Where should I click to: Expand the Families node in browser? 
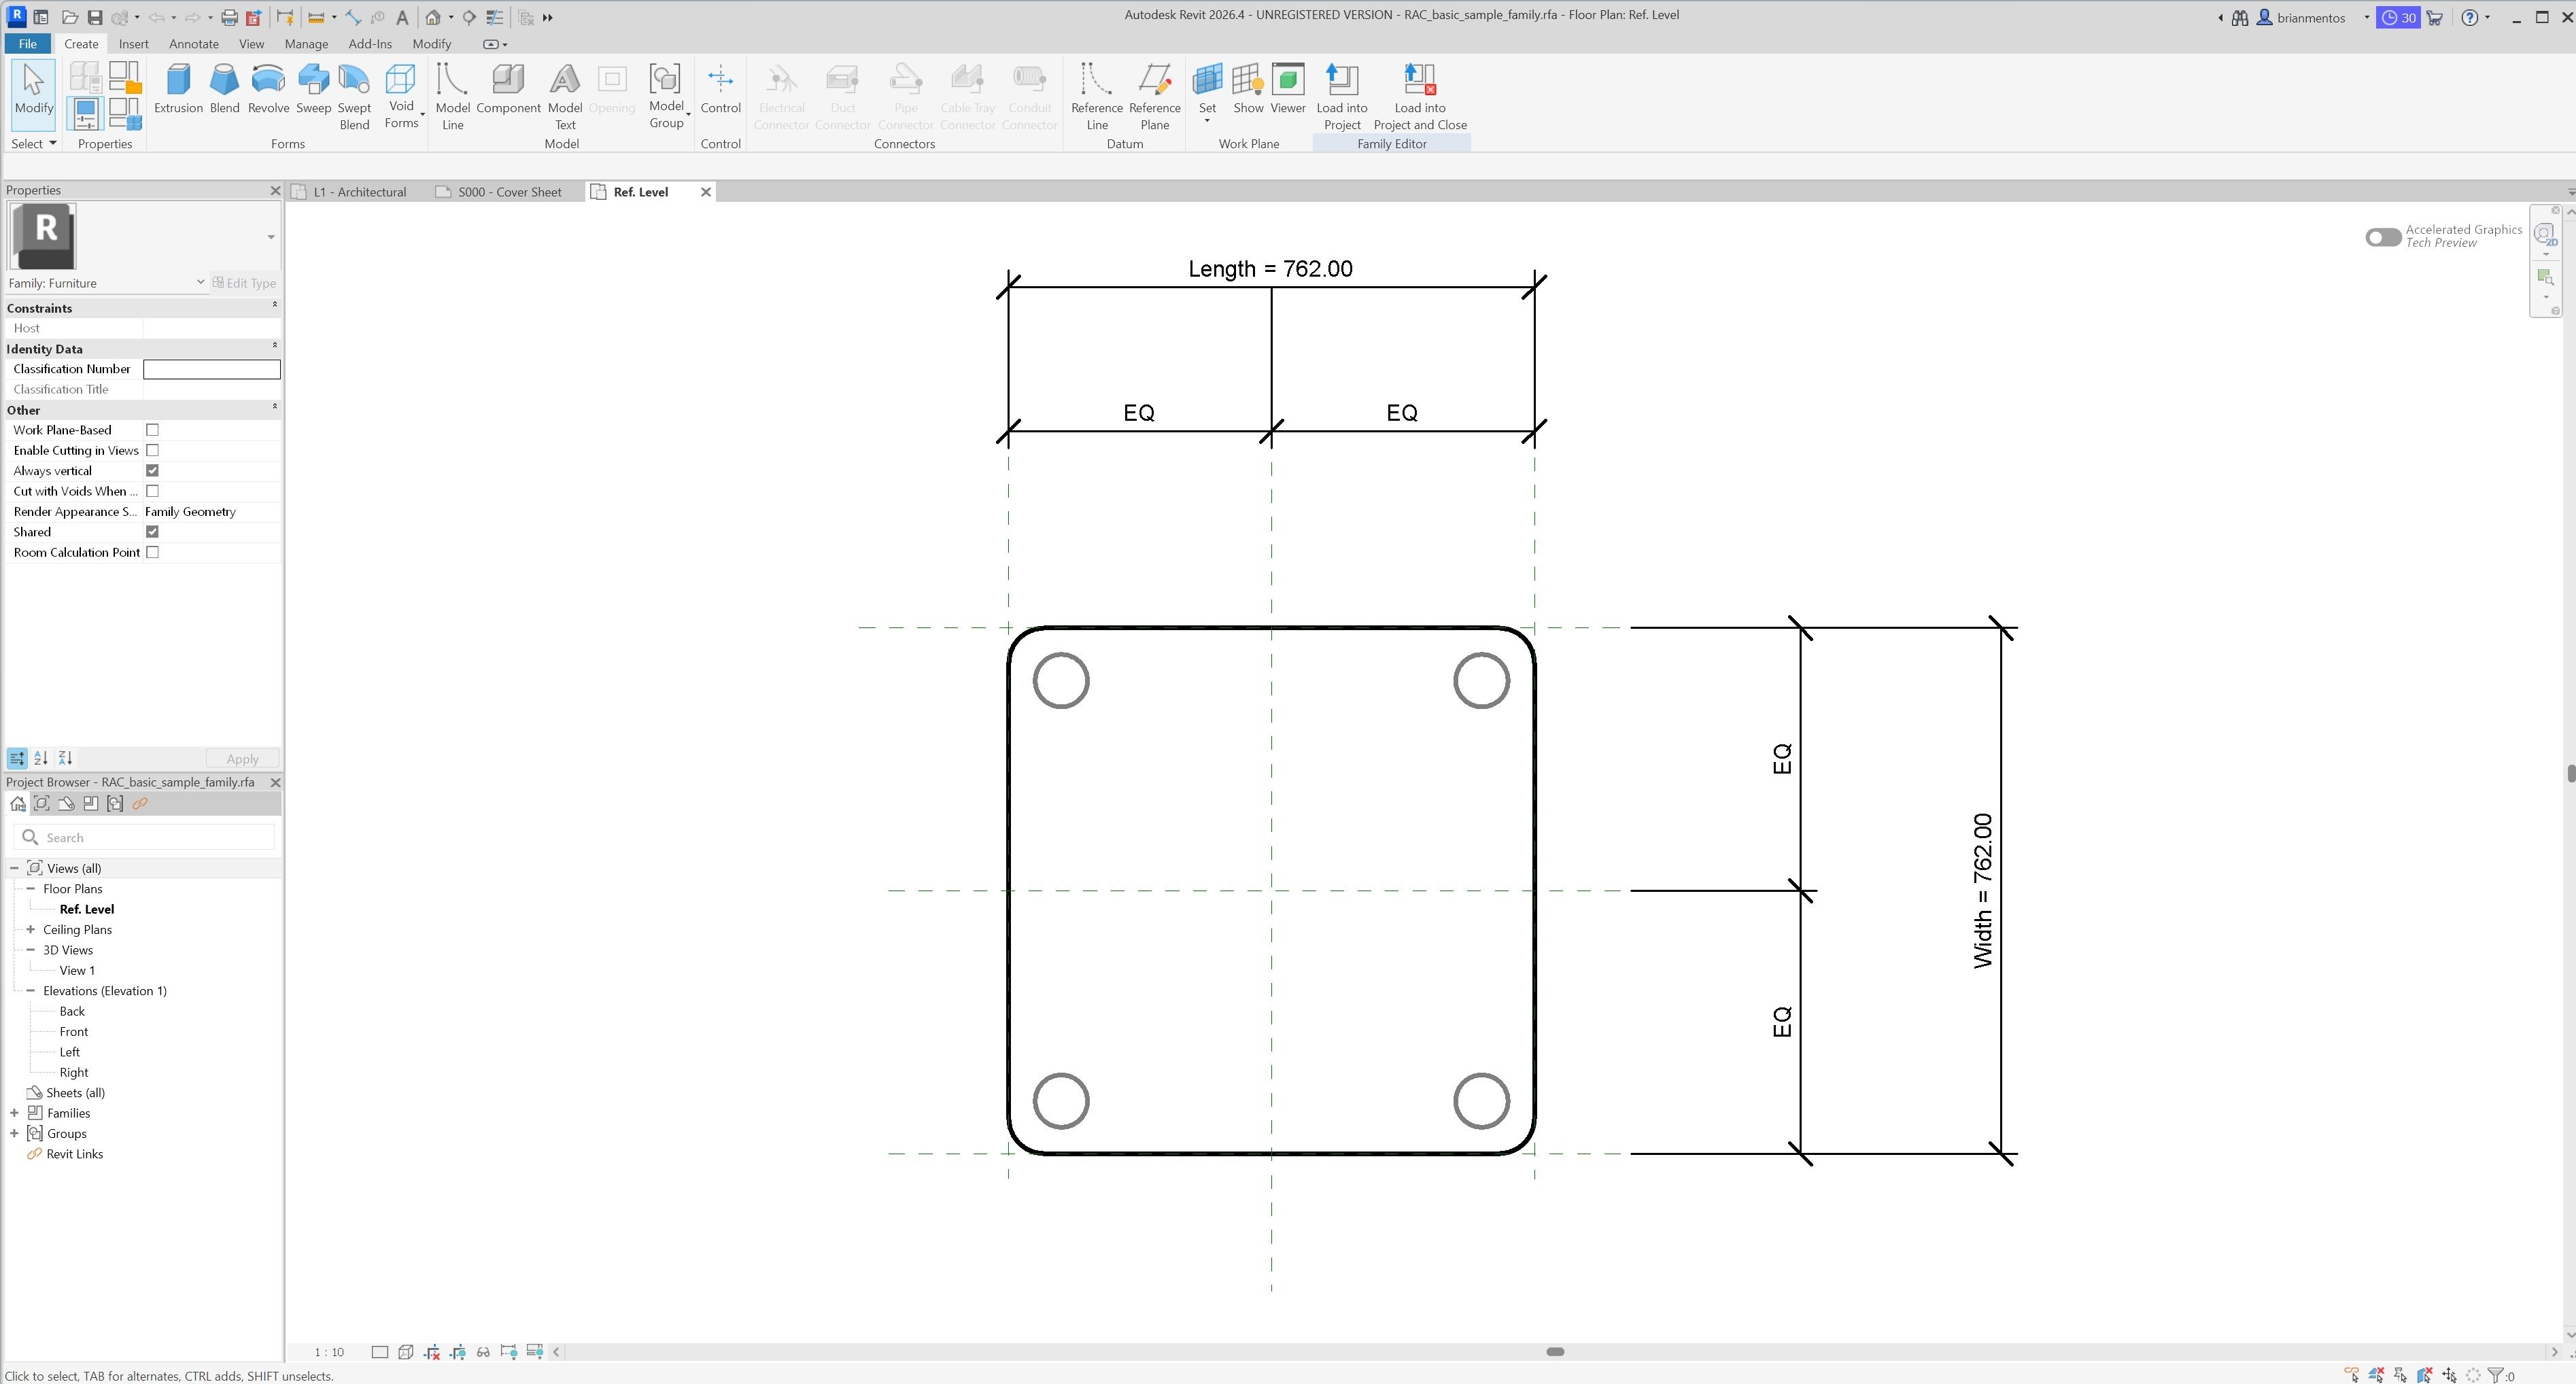(x=14, y=1113)
